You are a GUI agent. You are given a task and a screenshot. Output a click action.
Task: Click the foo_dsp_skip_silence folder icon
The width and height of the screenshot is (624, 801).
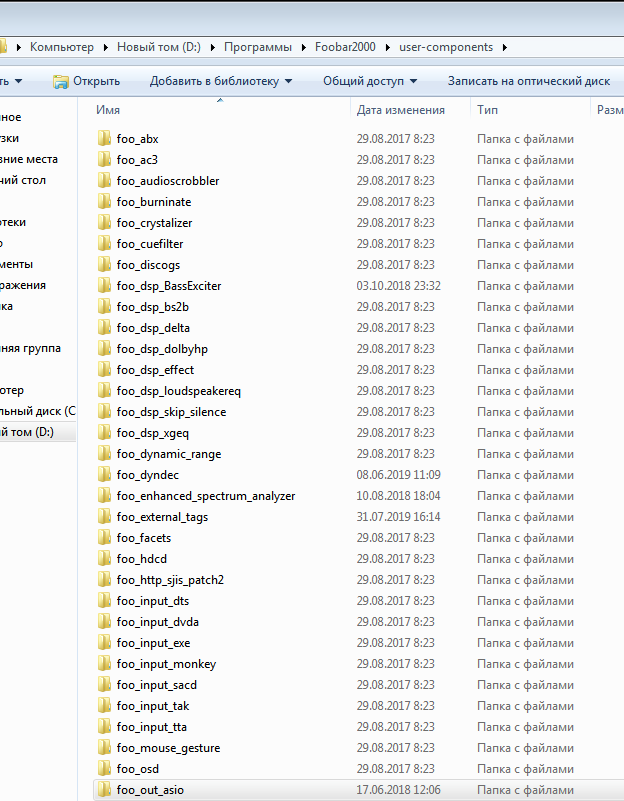(104, 411)
